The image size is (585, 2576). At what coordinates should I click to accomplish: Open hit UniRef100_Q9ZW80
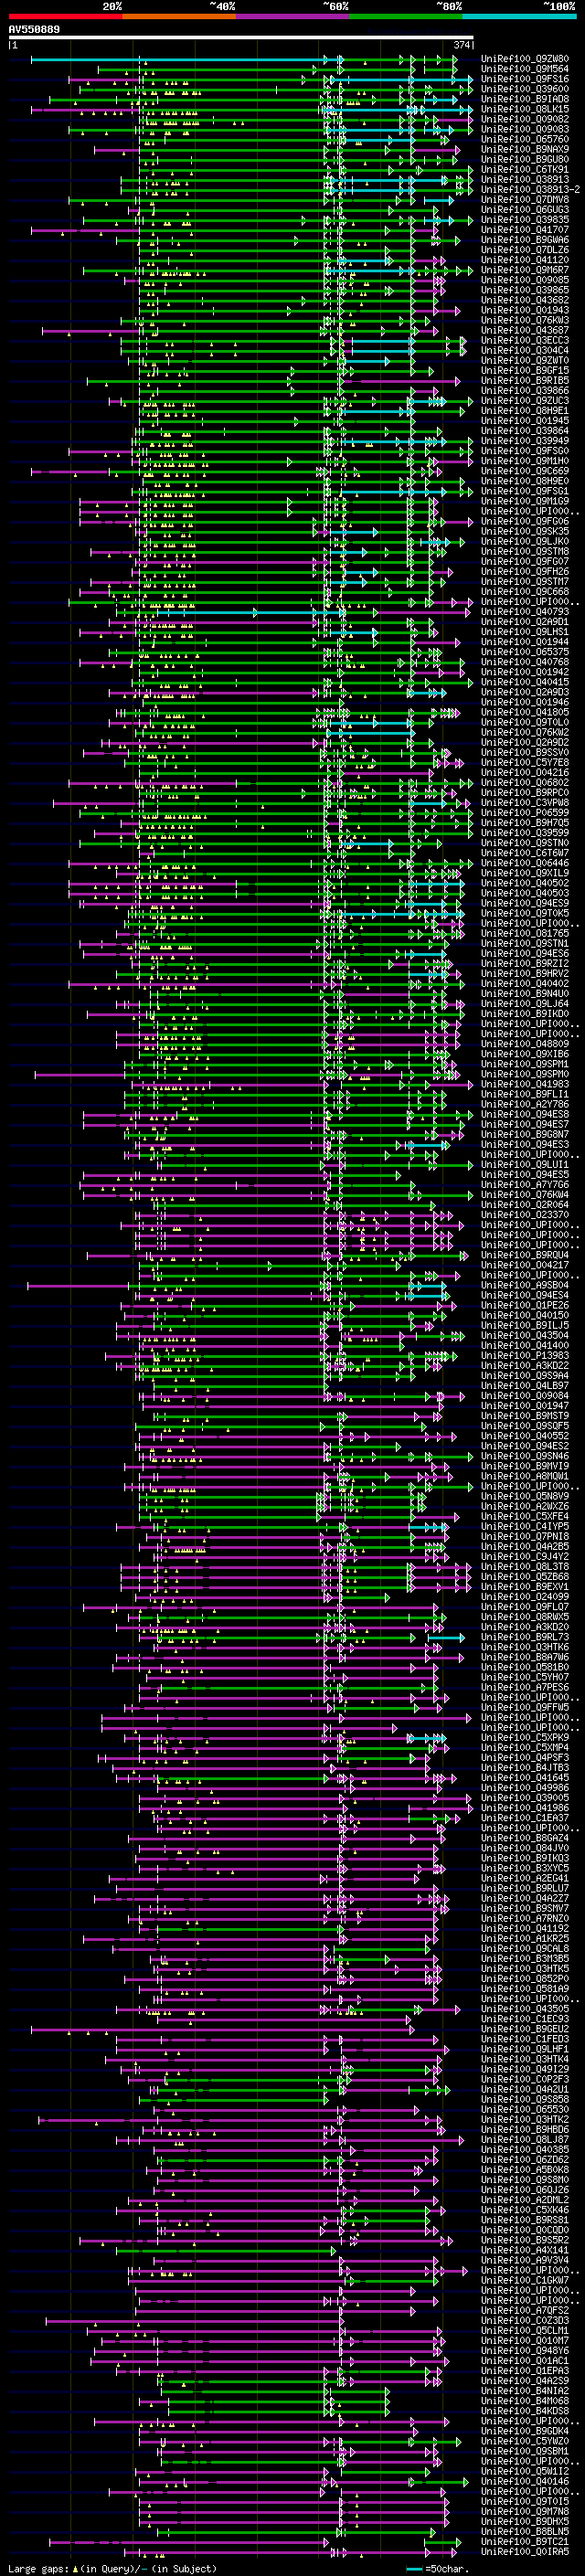click(x=525, y=59)
